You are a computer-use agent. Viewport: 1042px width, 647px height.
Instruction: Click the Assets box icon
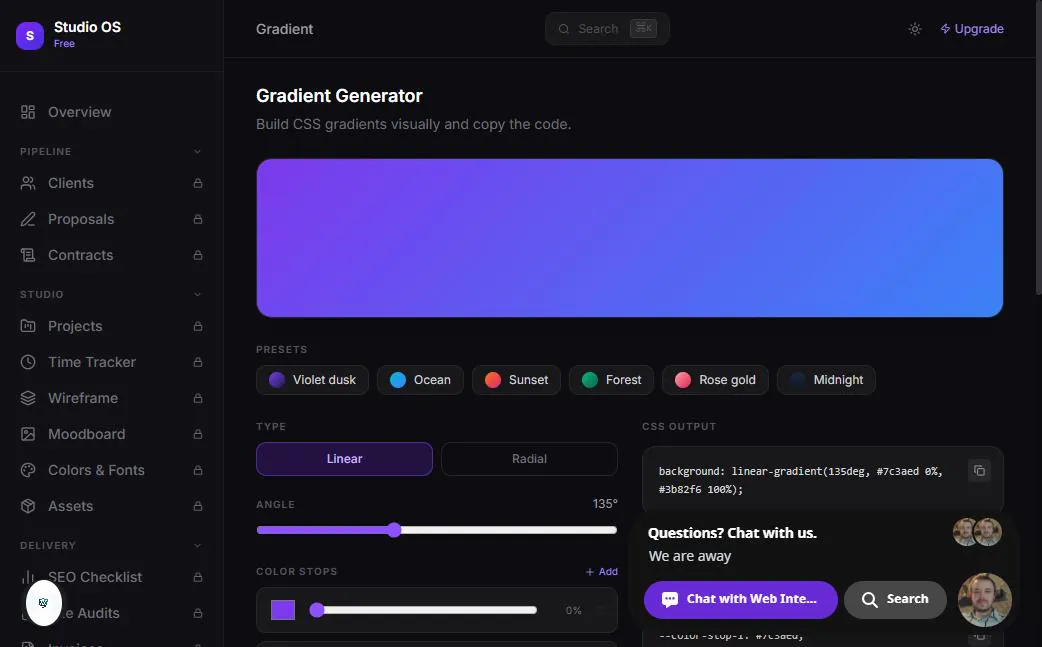(28, 506)
